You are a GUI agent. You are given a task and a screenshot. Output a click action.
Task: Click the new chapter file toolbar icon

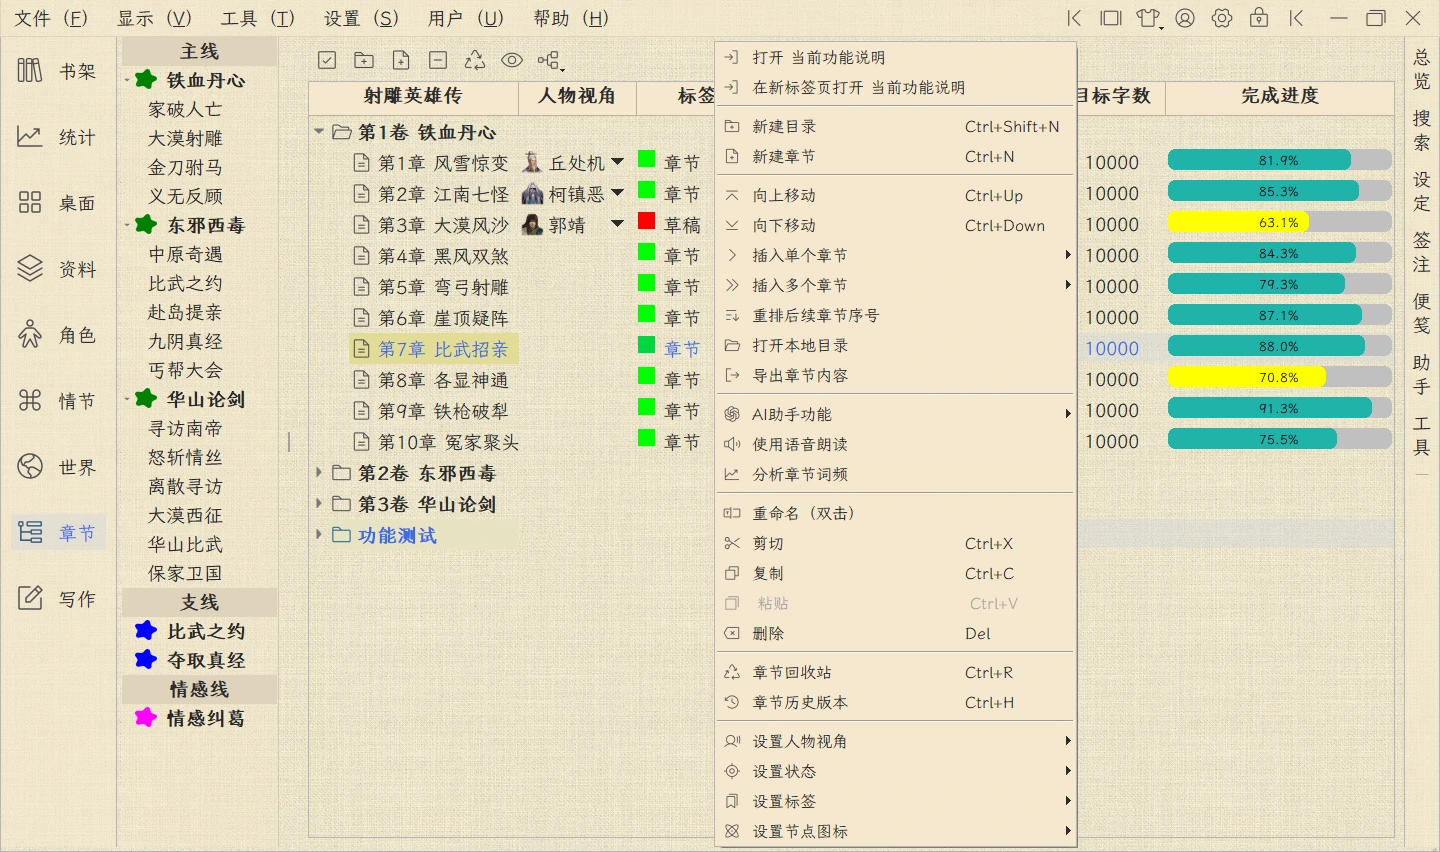[x=401, y=60]
